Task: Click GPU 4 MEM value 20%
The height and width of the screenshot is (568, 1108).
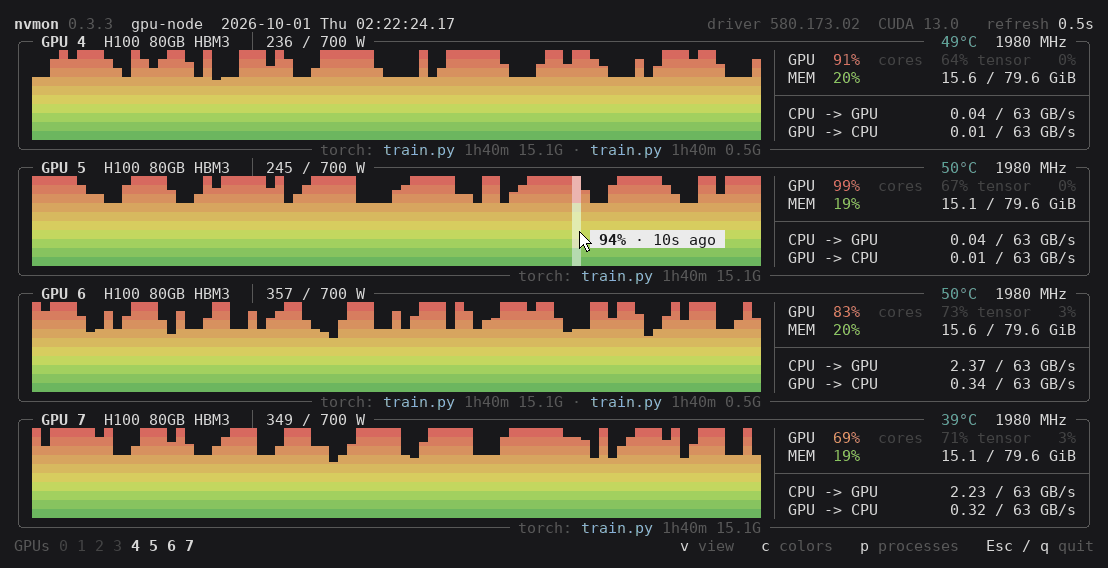Action: point(847,78)
